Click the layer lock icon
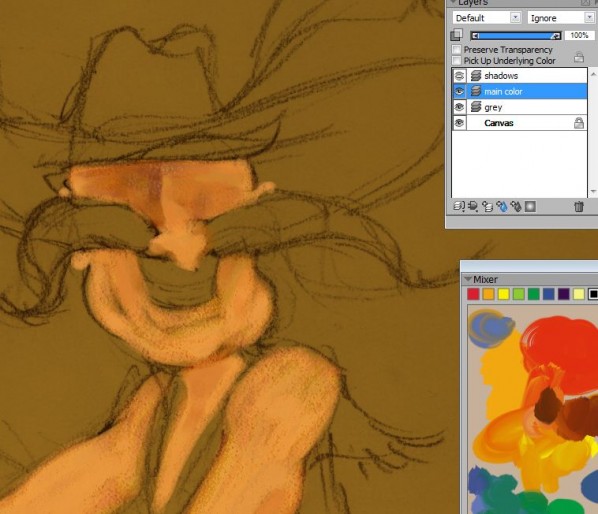The width and height of the screenshot is (598, 514). point(579,57)
